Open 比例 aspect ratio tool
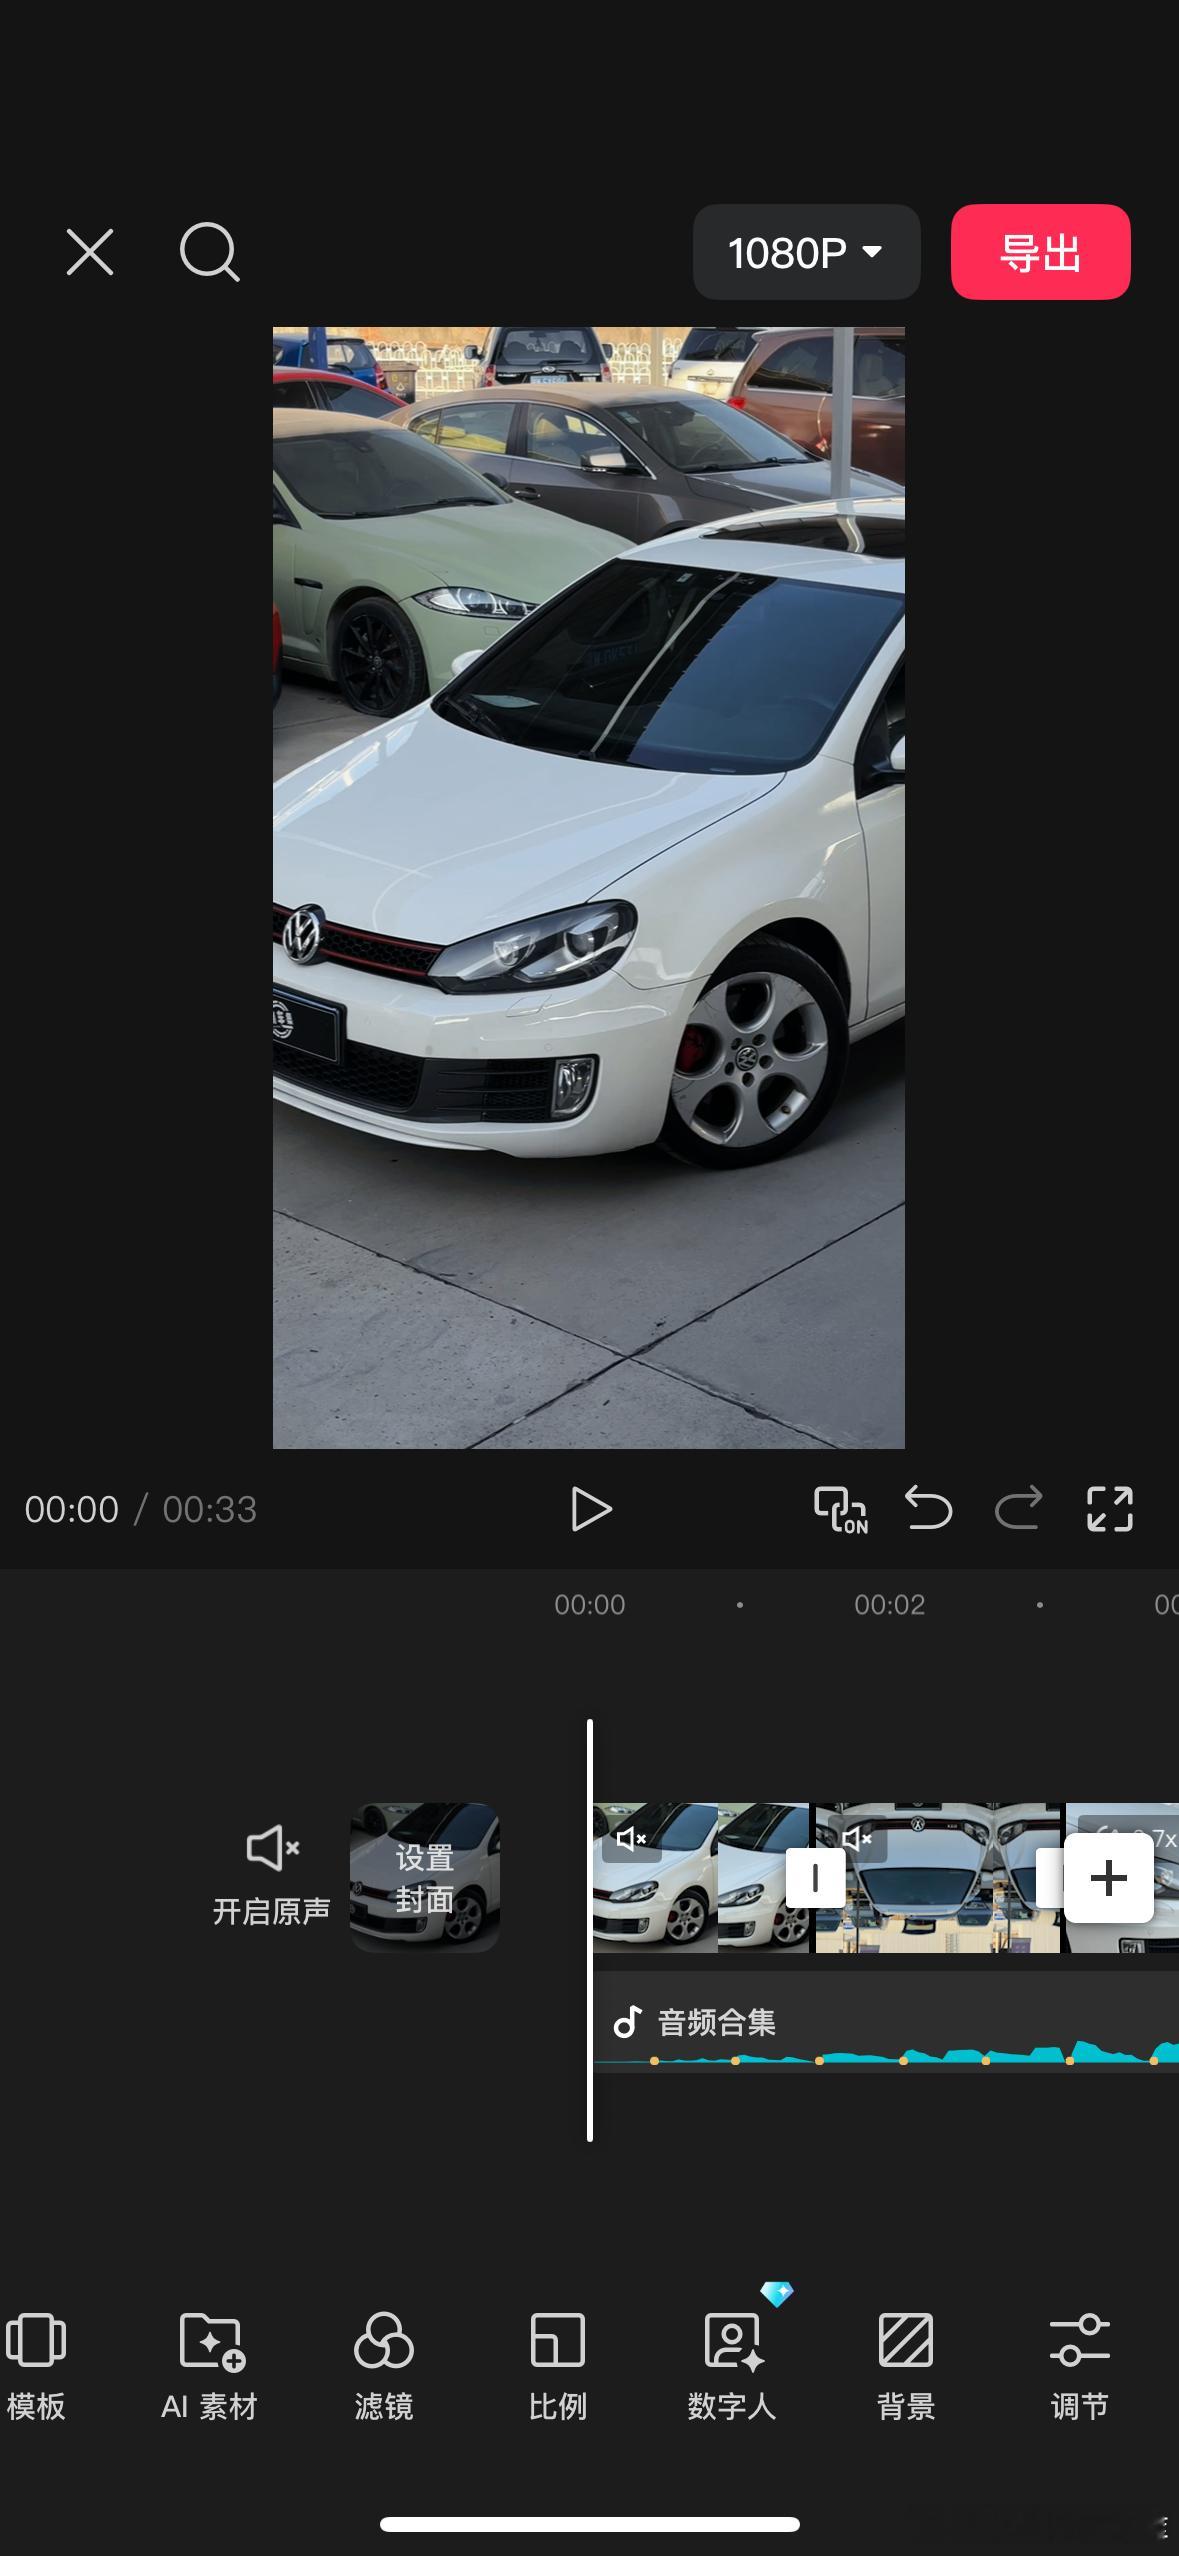The height and width of the screenshot is (2556, 1179). pos(557,2367)
